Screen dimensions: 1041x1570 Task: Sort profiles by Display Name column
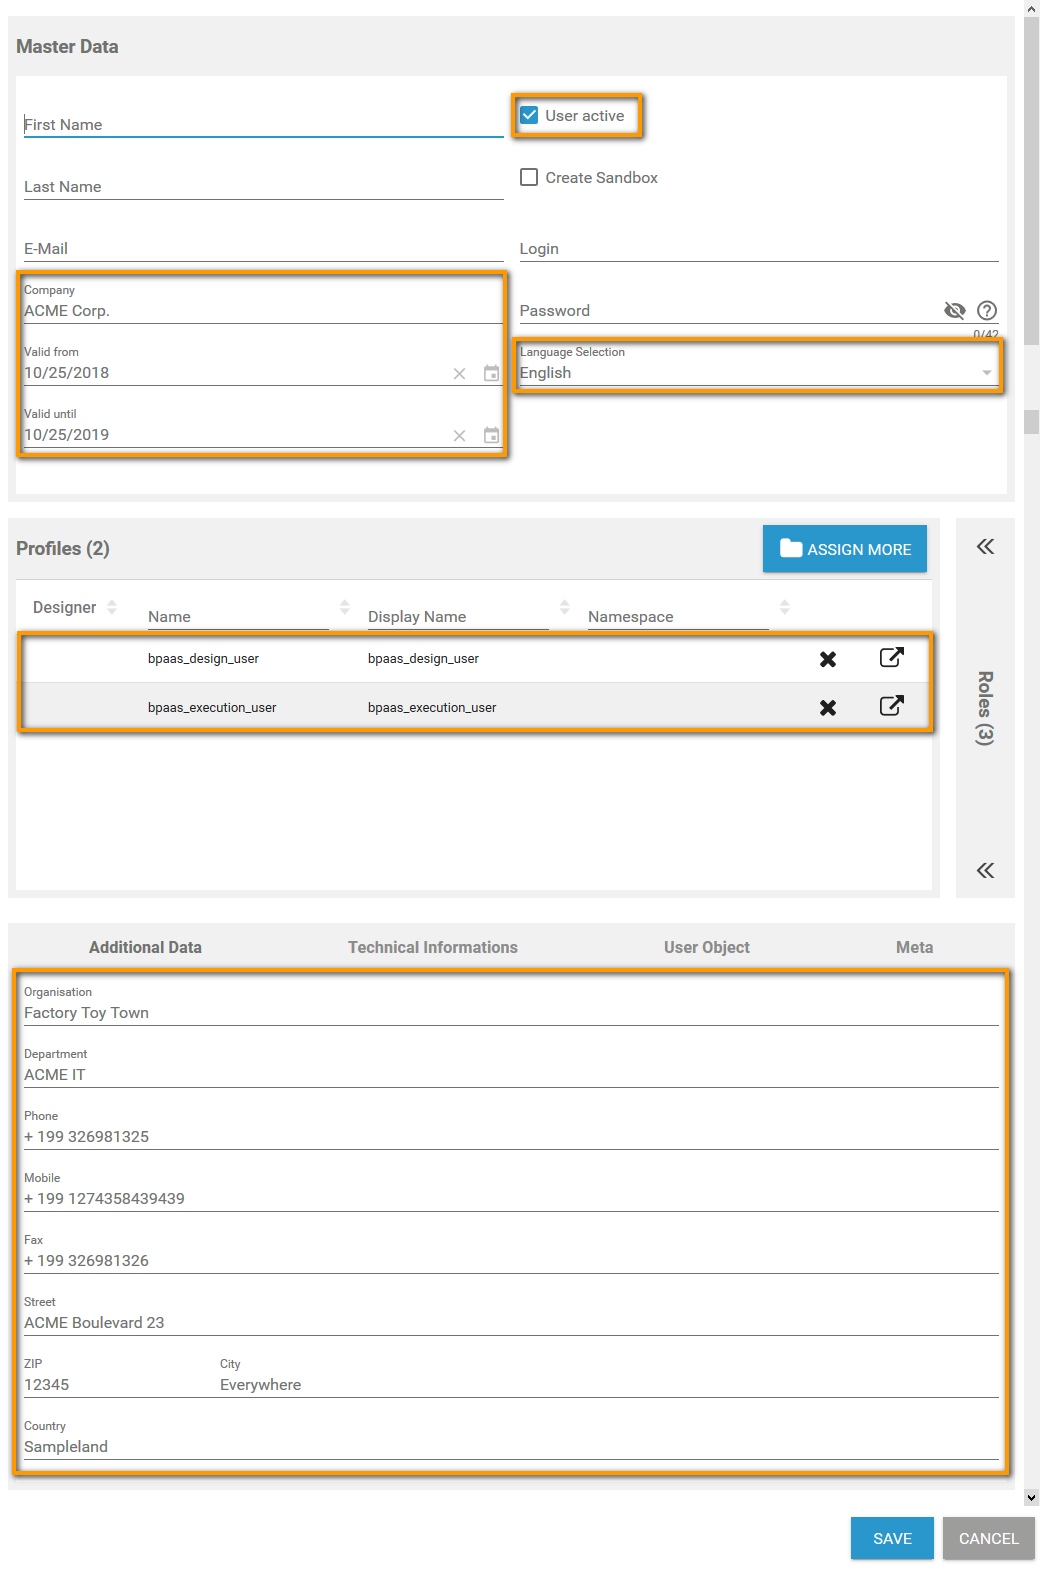(564, 608)
